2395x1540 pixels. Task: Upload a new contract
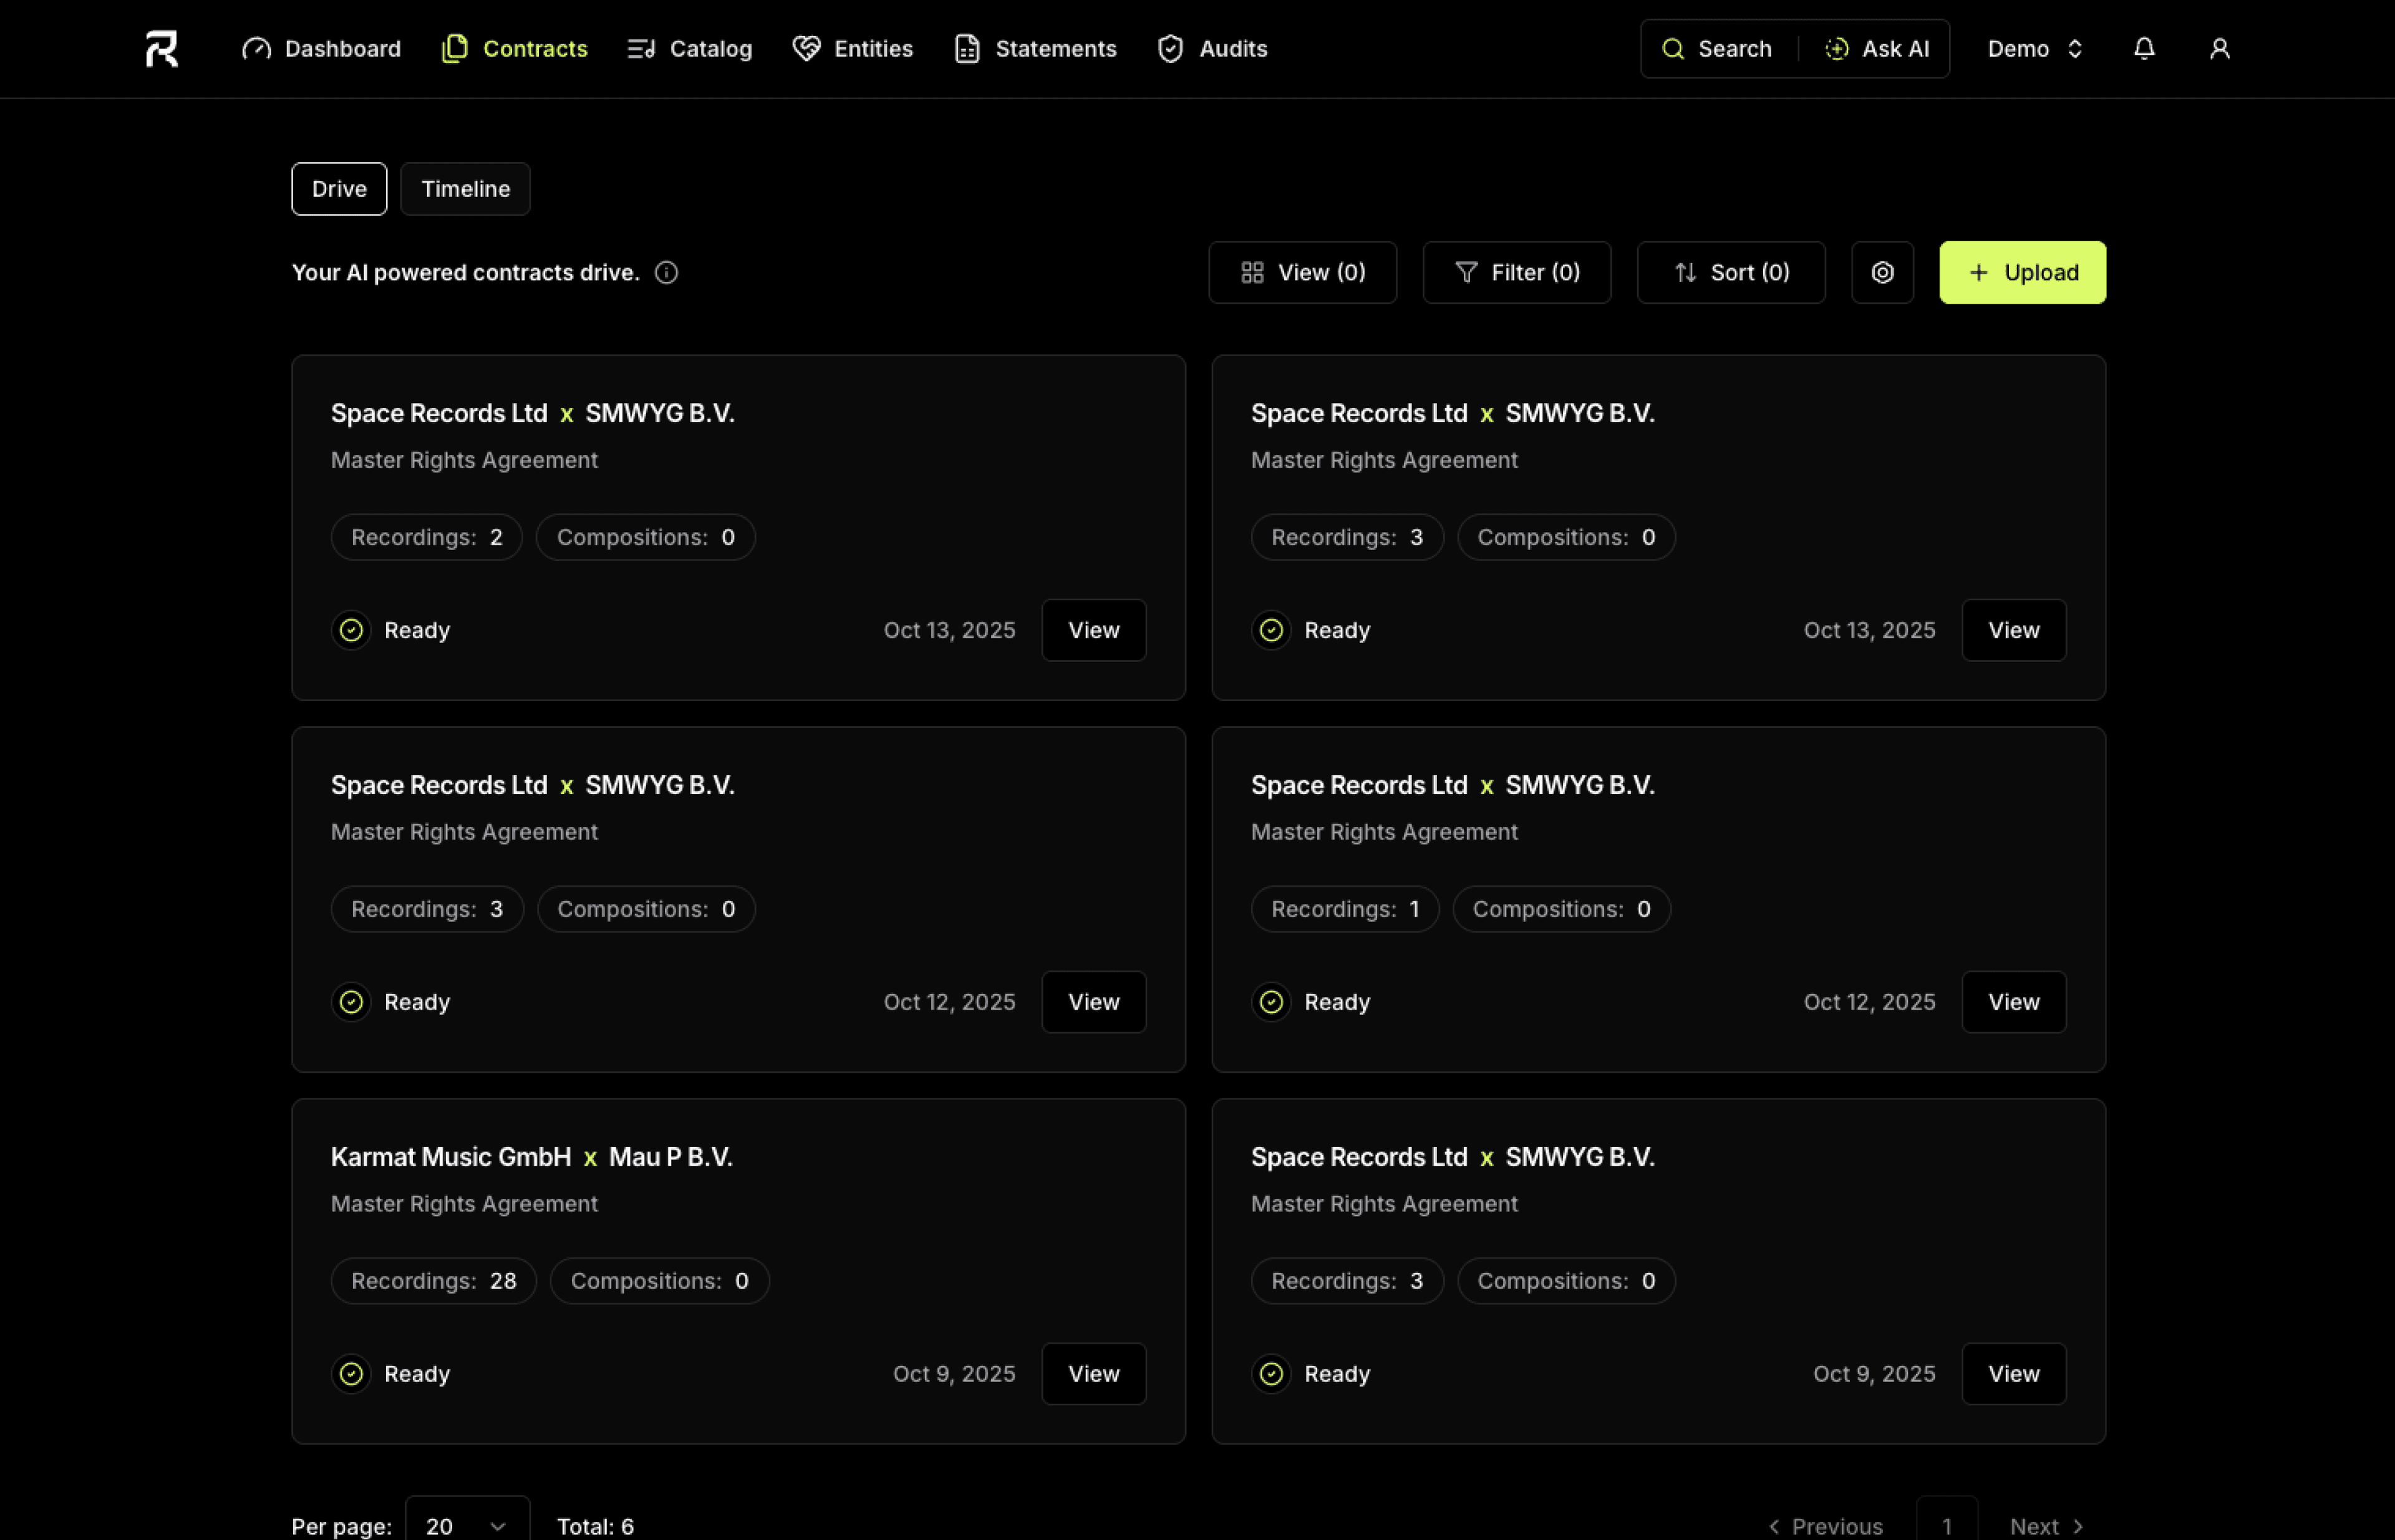point(2022,272)
